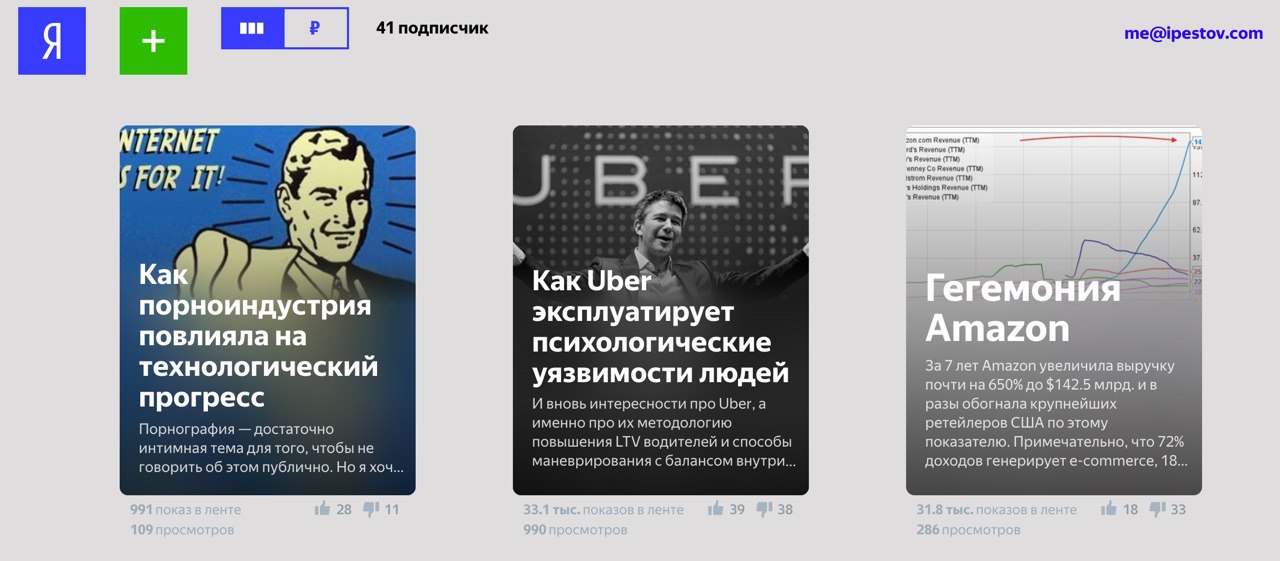The image size is (1280, 561).
Task: Open the Uber article card
Action: tap(660, 310)
